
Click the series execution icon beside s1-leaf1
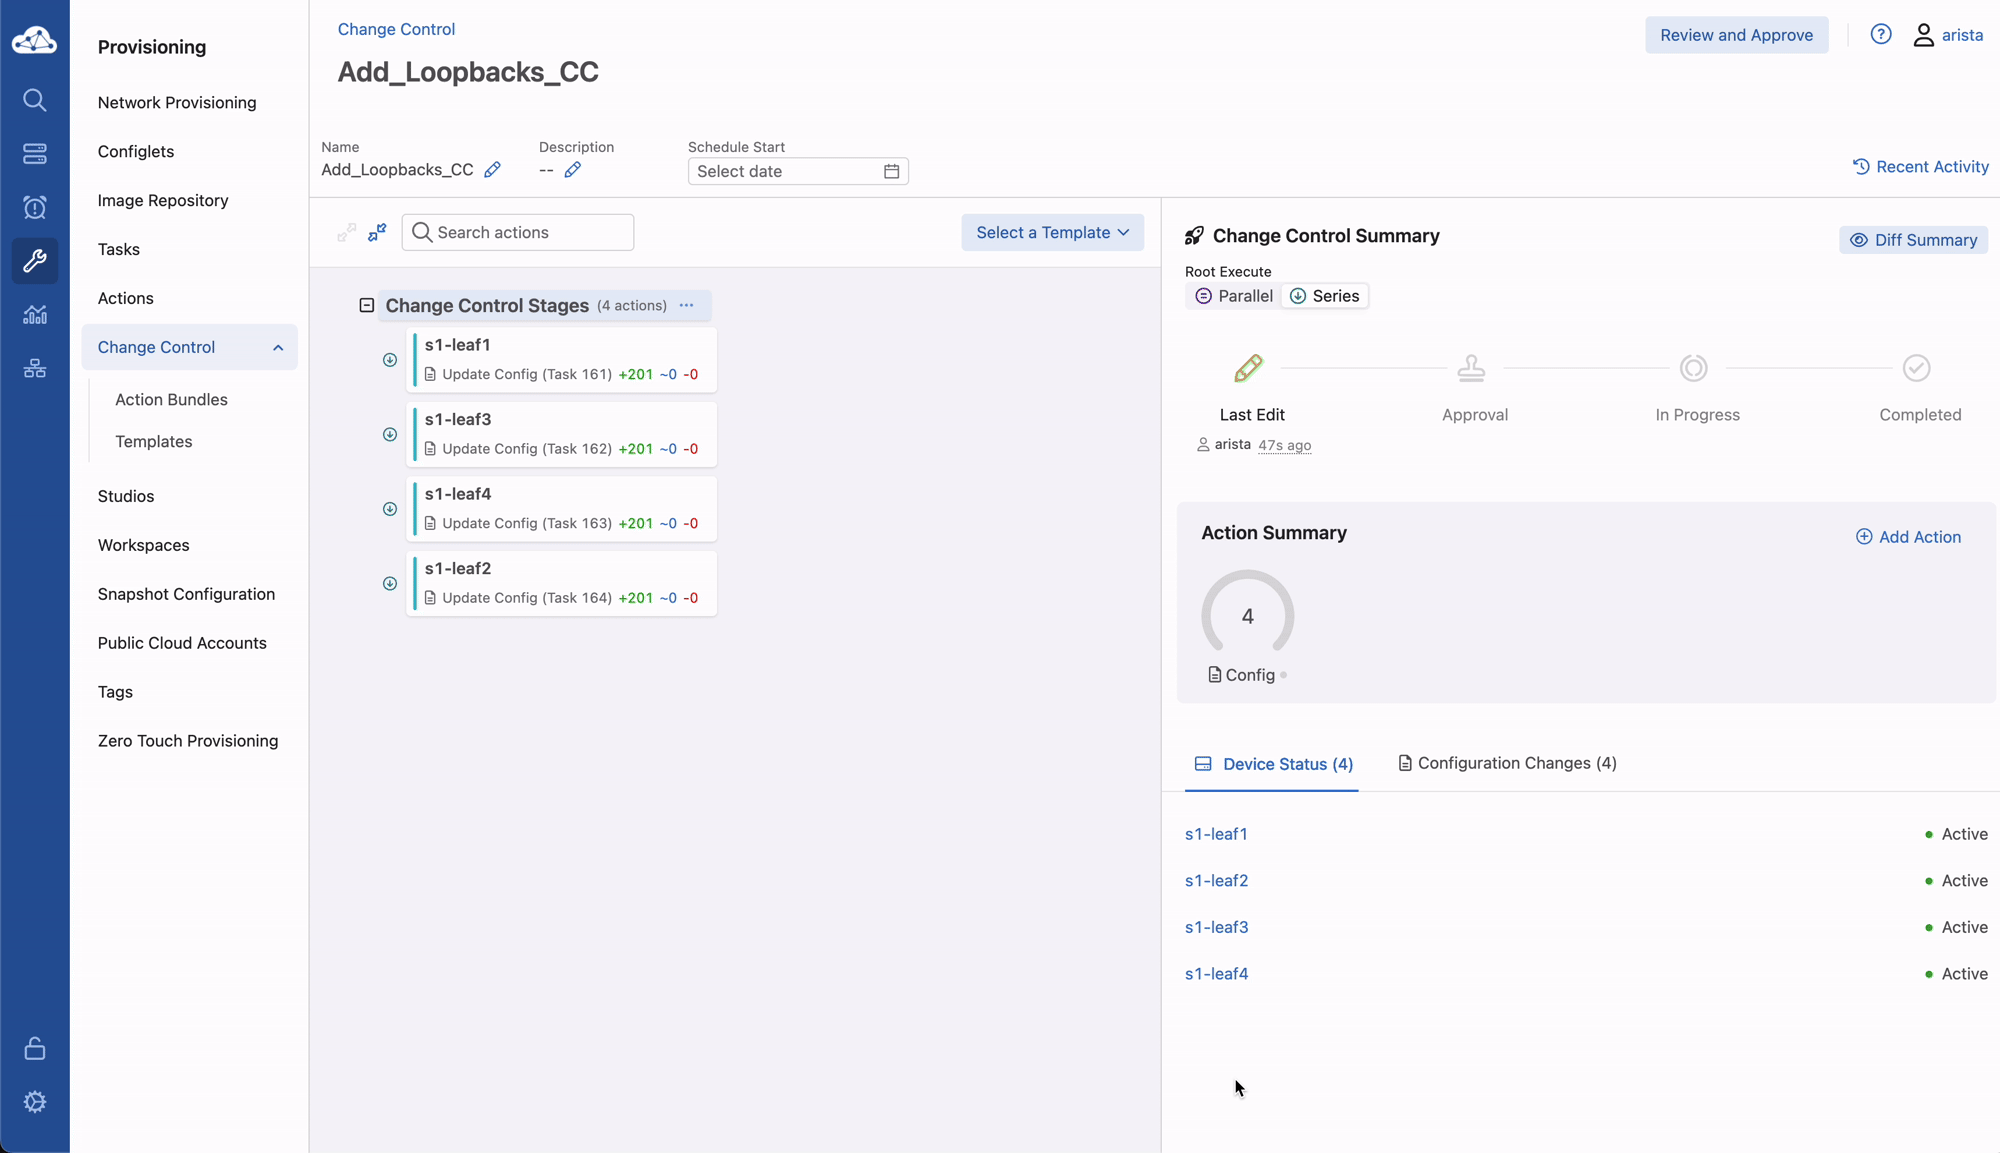pyautogui.click(x=390, y=360)
